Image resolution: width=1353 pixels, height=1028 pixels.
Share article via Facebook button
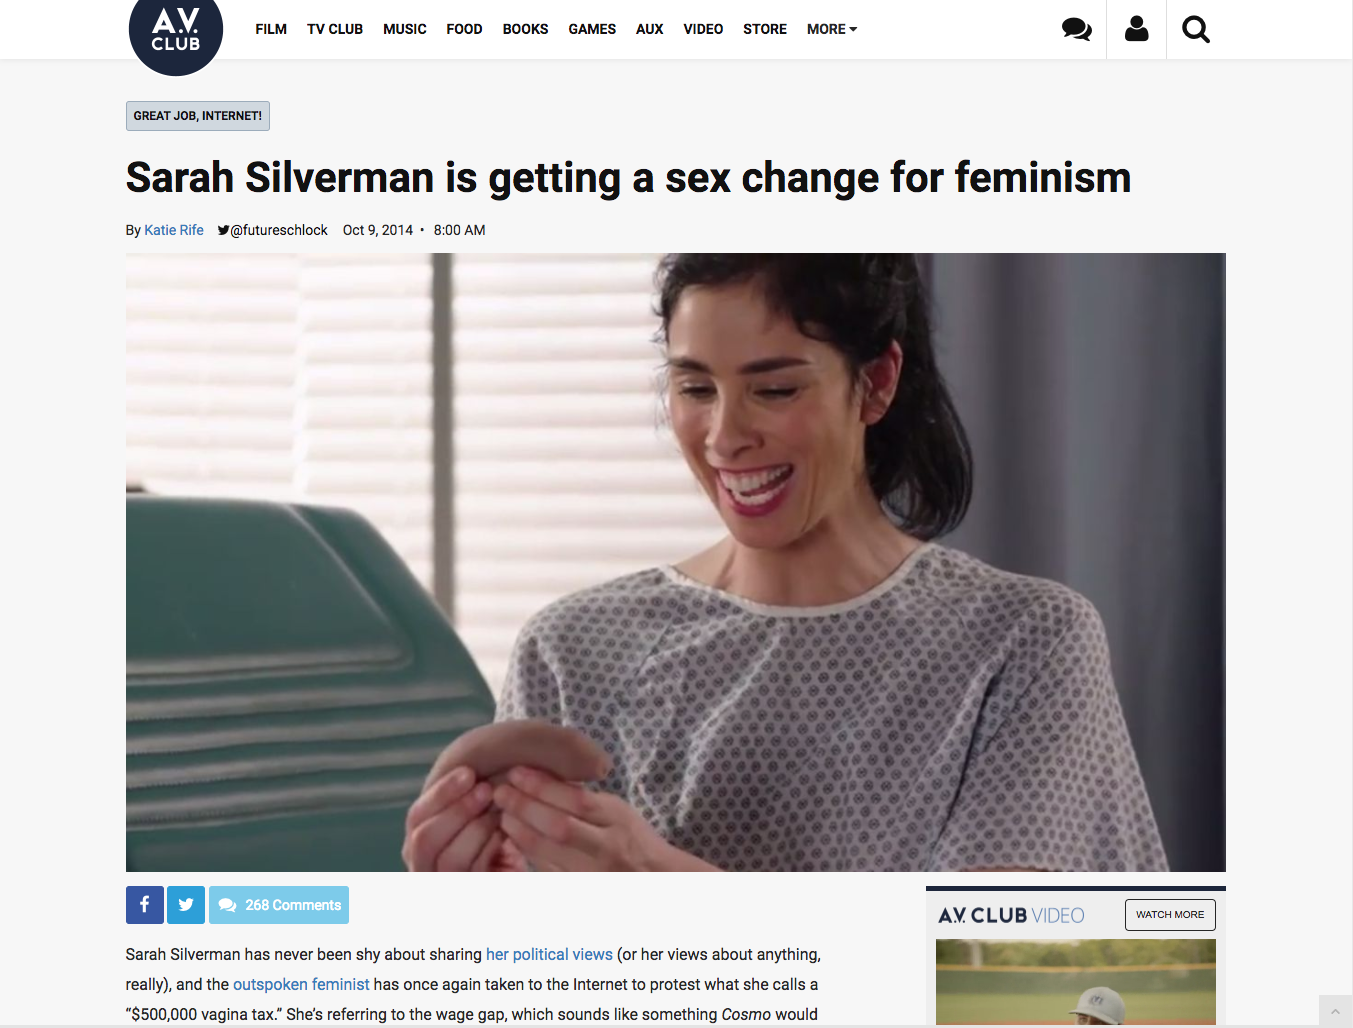(x=144, y=905)
